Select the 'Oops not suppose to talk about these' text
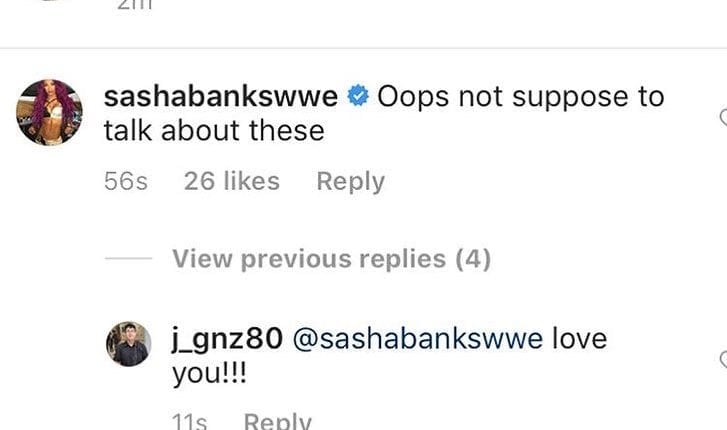The height and width of the screenshot is (430, 727). (x=384, y=113)
